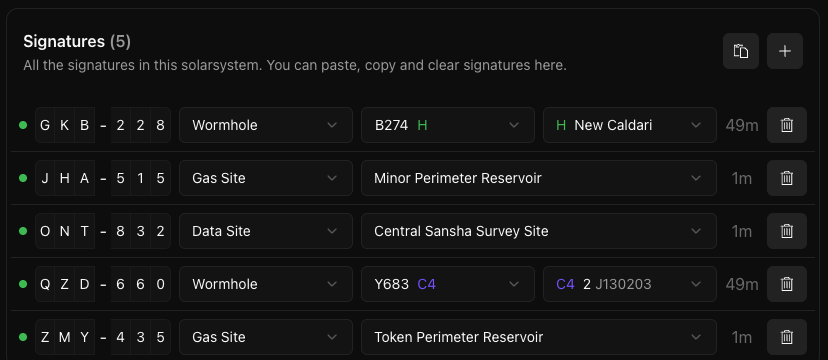Open the New Caldari destination dropdown
This screenshot has height=360, width=828.
629,125
